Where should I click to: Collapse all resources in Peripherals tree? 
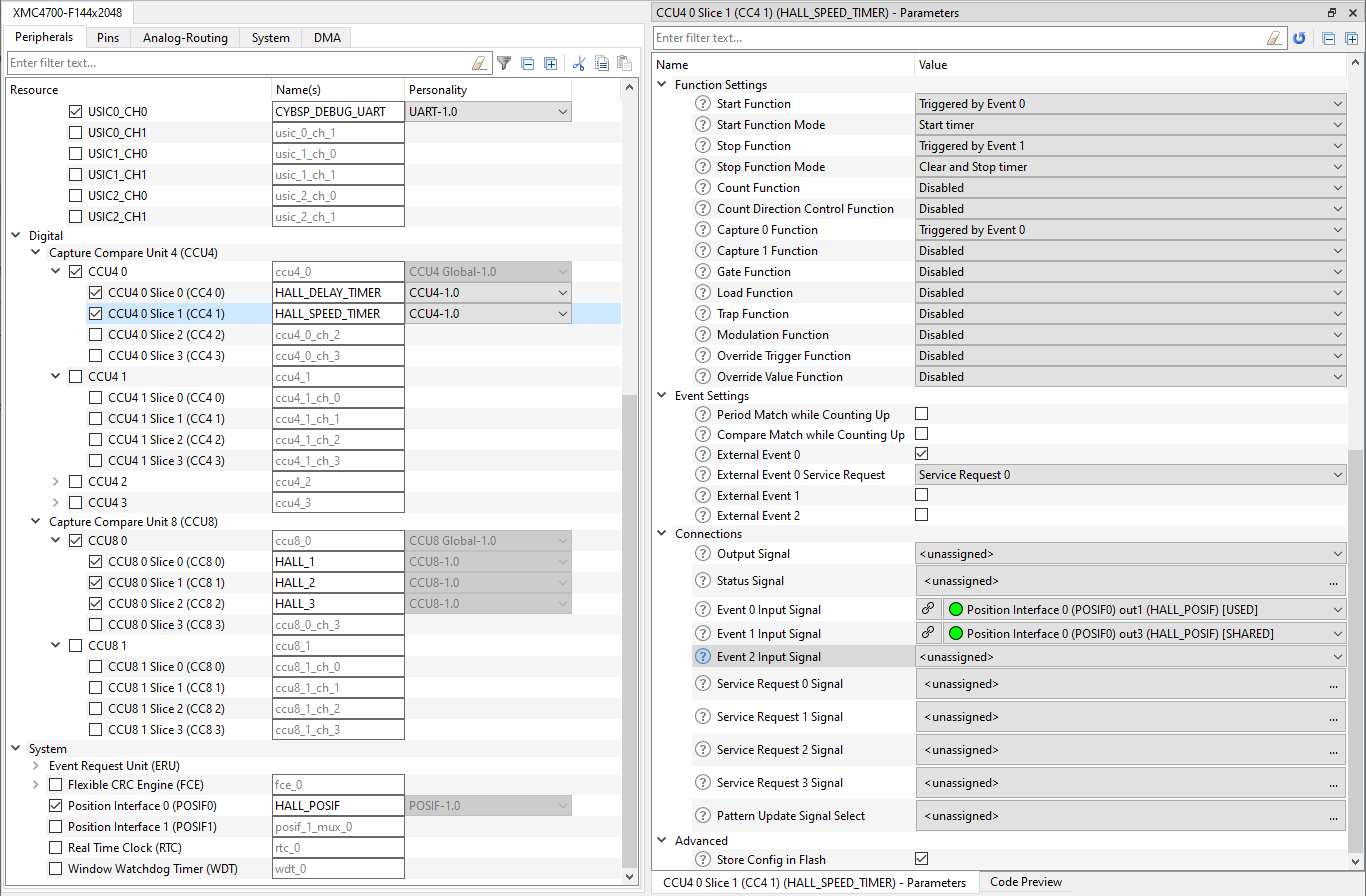coord(528,63)
